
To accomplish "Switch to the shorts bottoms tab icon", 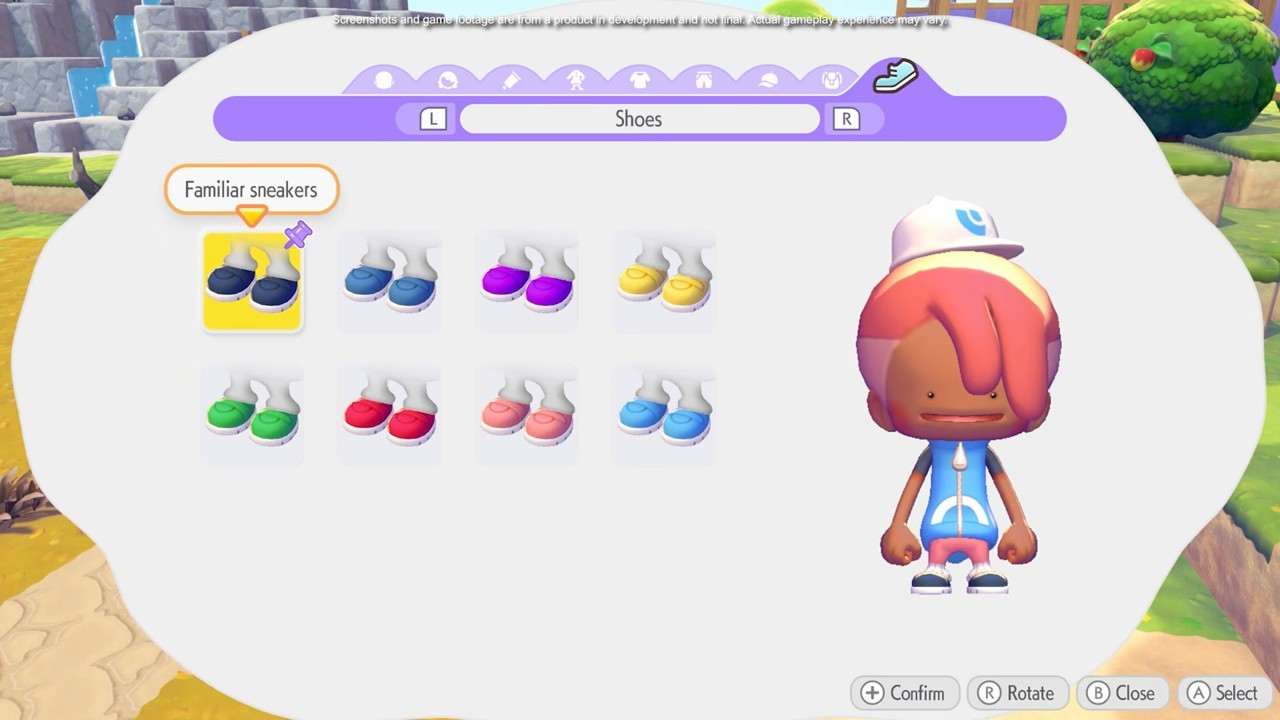I will pos(704,81).
